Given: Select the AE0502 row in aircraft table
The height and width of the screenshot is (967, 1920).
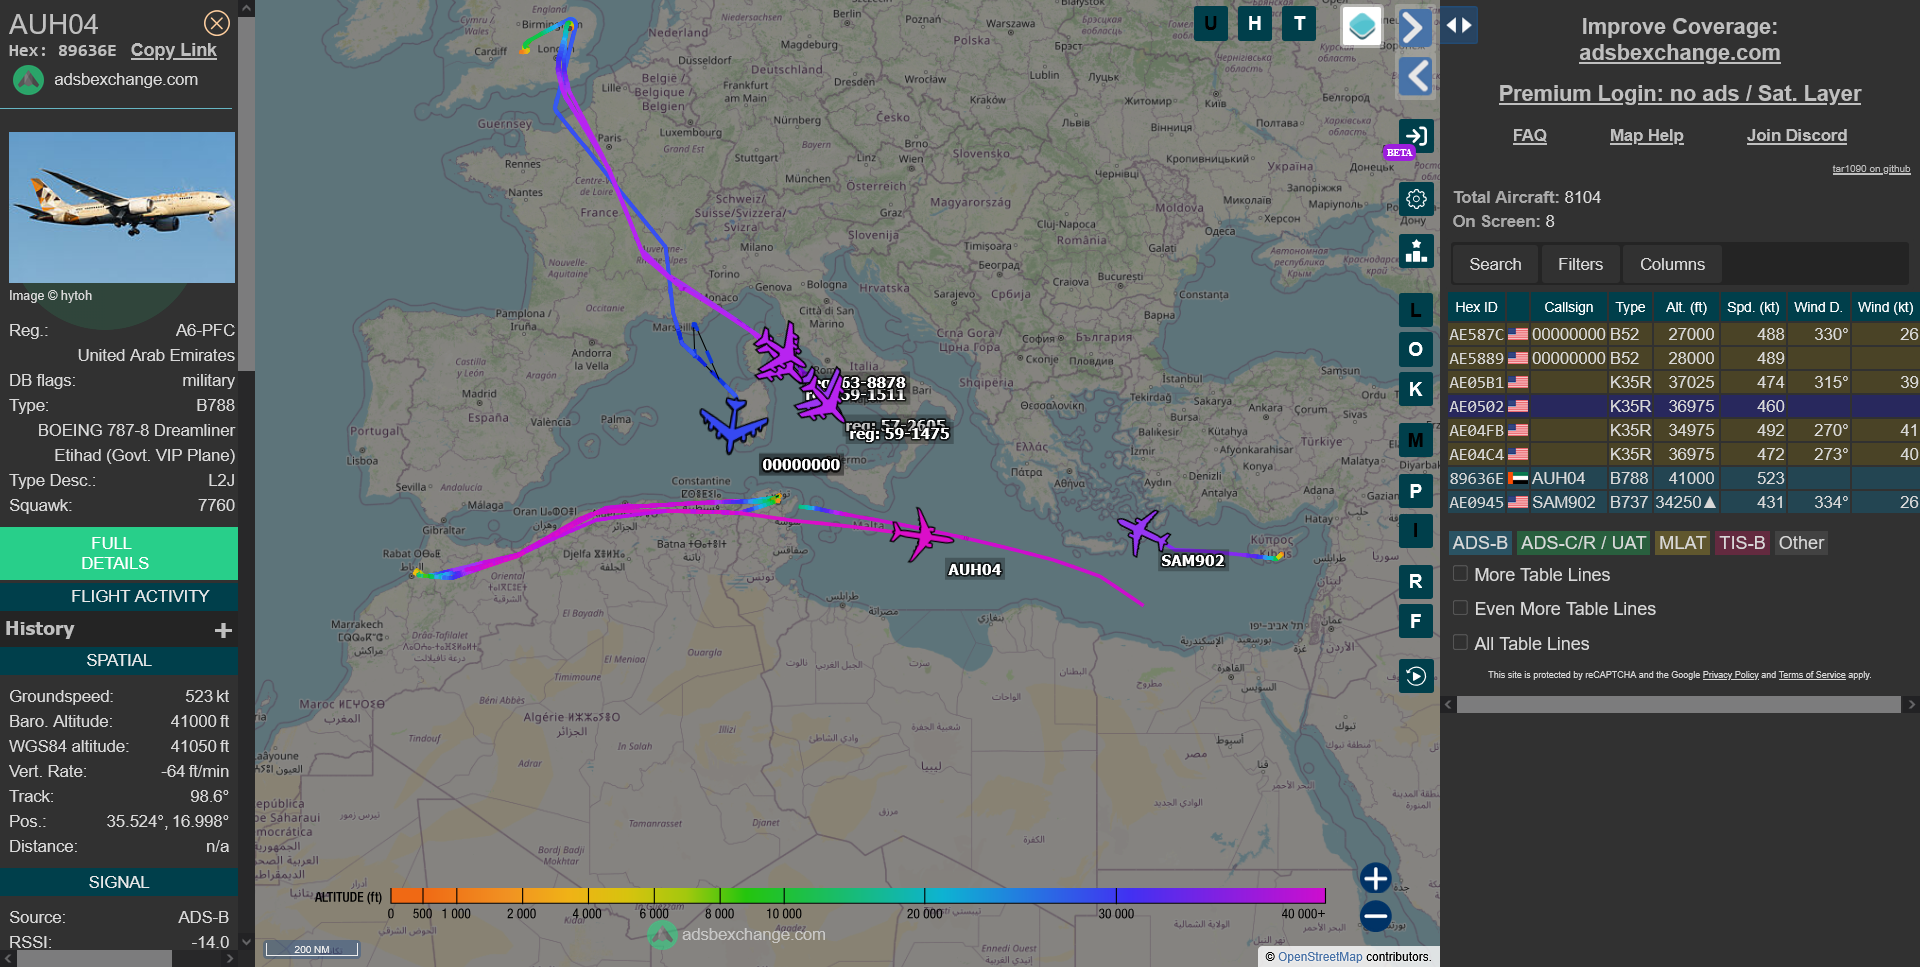Looking at the screenshot, I should (1683, 406).
